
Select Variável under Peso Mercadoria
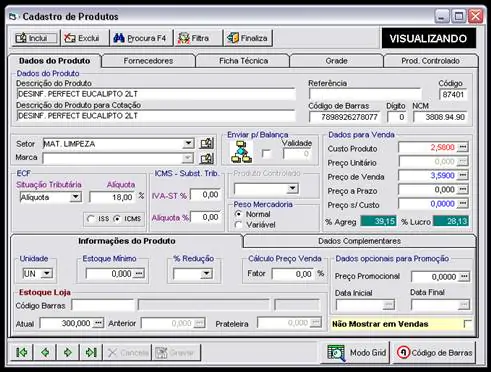pyautogui.click(x=238, y=225)
